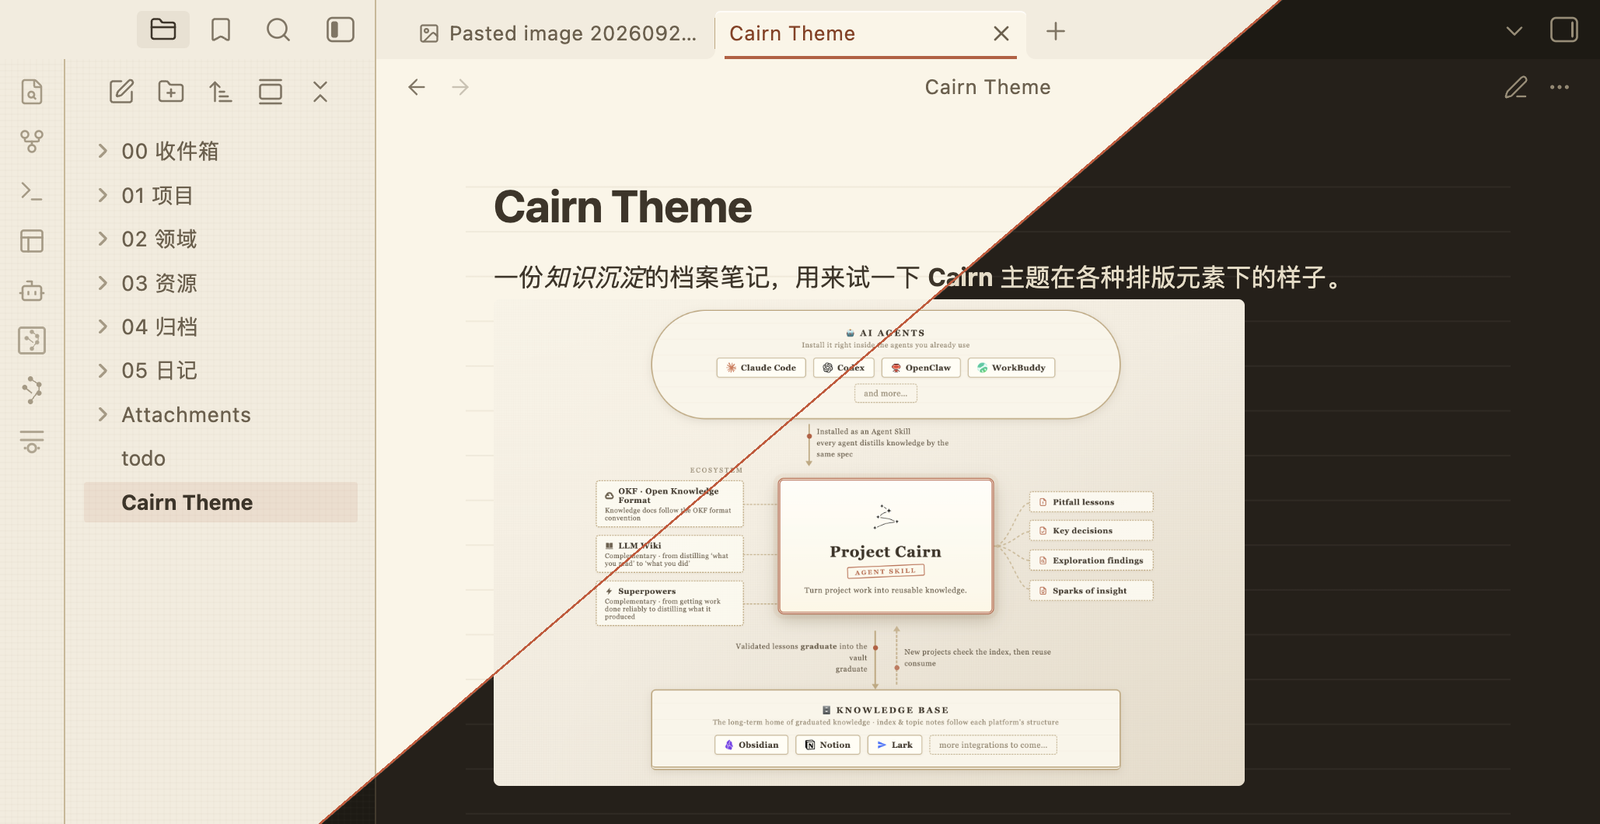This screenshot has height=824, width=1600.
Task: Open the tab list dropdown arrow
Action: click(x=1514, y=31)
